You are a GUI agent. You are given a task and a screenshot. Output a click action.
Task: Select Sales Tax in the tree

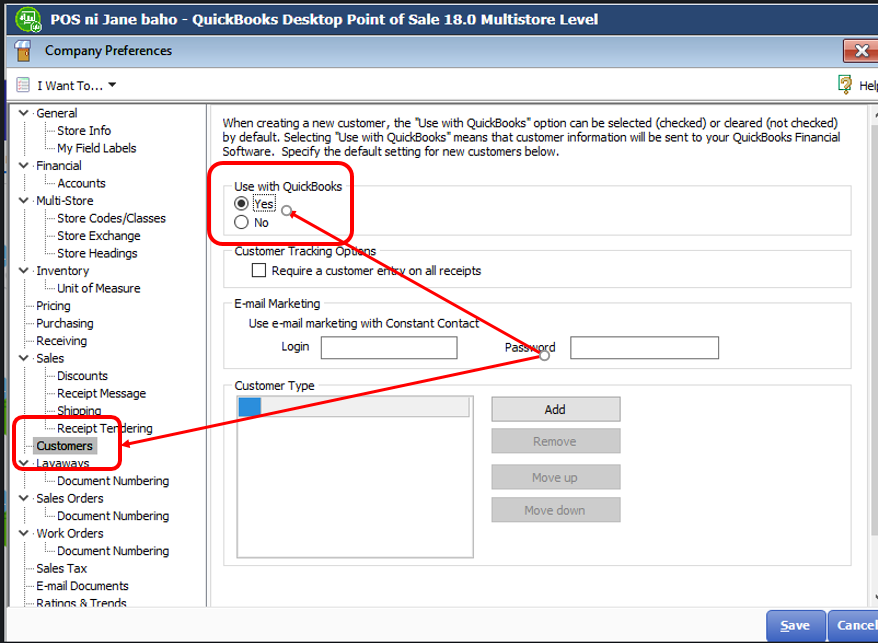coord(62,569)
